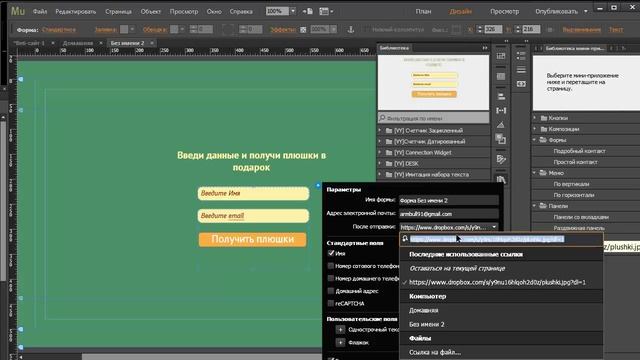The image size is (640, 360).
Task: Open the Опубликовать dropdown arrow
Action: (x=586, y=11)
